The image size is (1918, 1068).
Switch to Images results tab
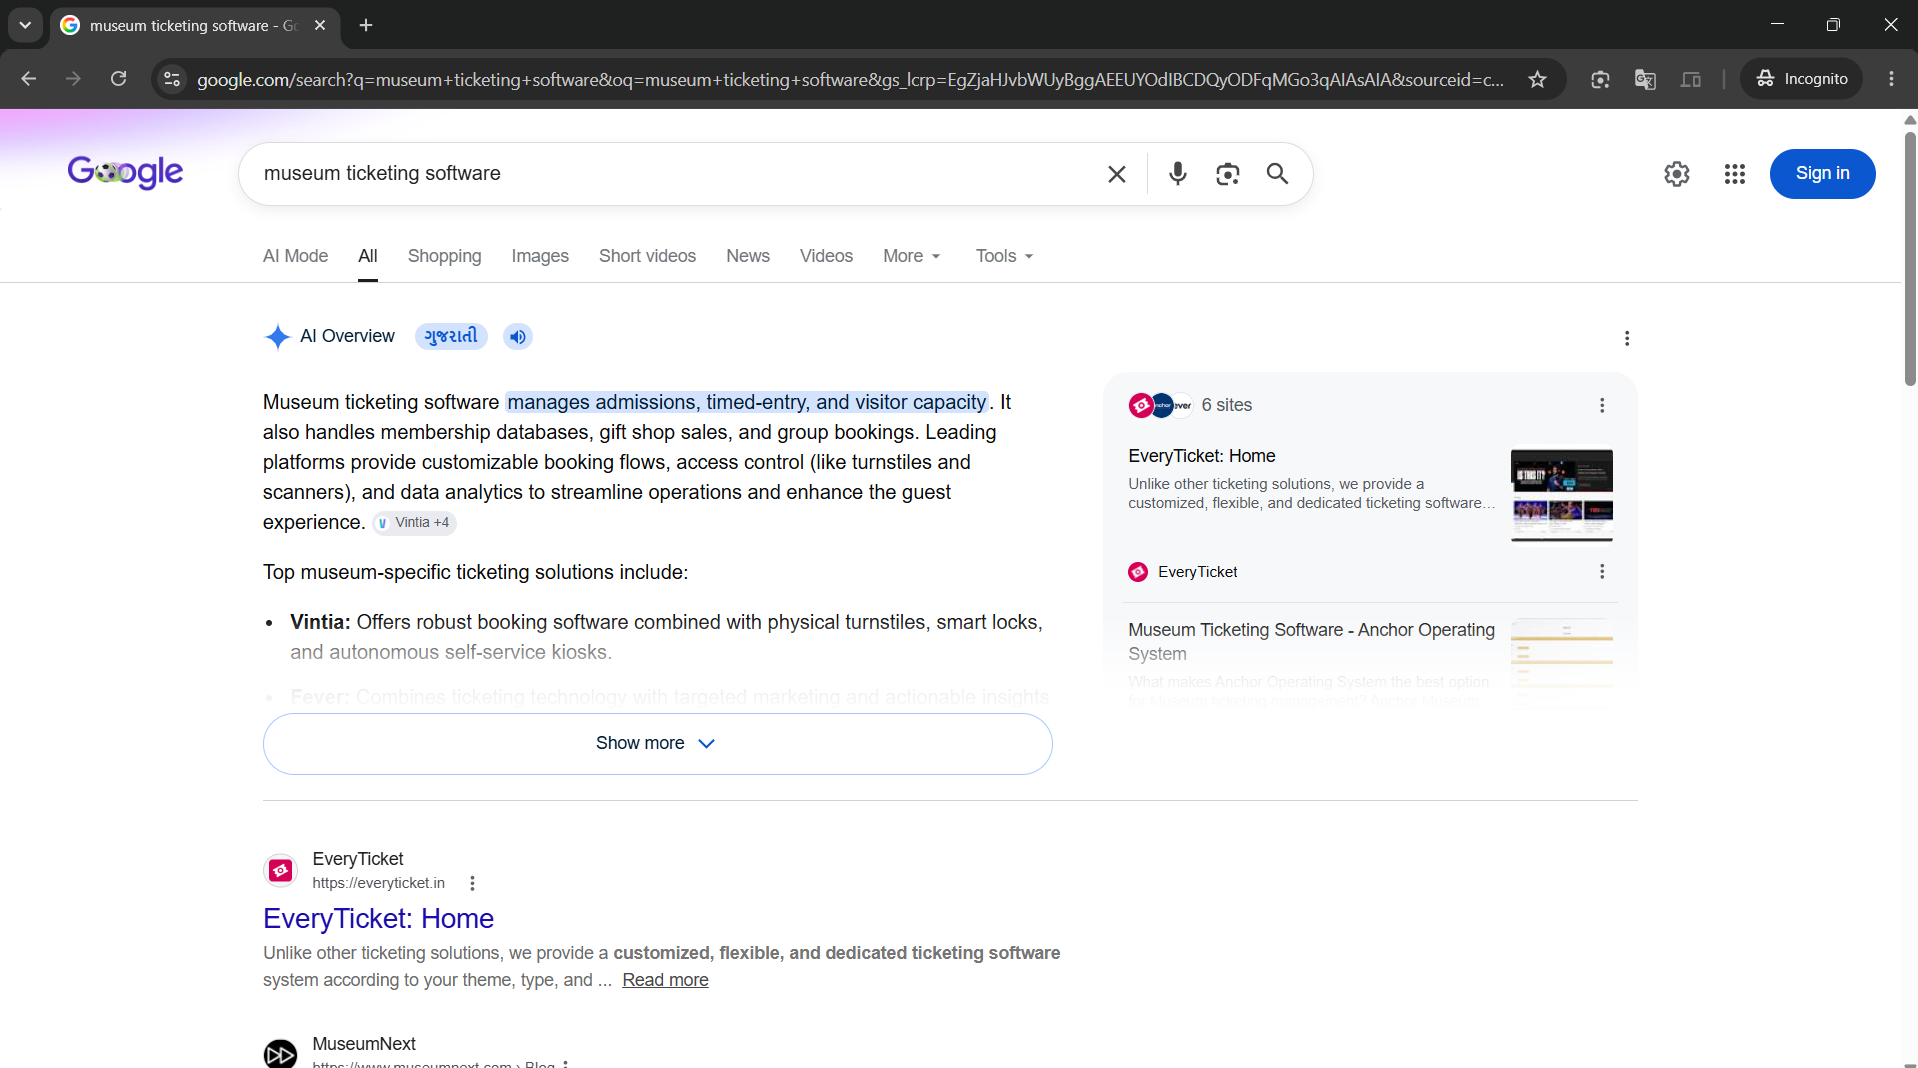click(x=540, y=256)
